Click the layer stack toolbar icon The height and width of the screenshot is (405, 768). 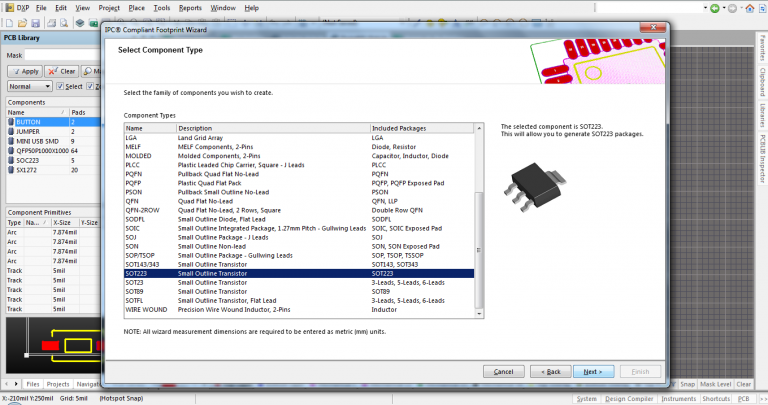point(80,23)
